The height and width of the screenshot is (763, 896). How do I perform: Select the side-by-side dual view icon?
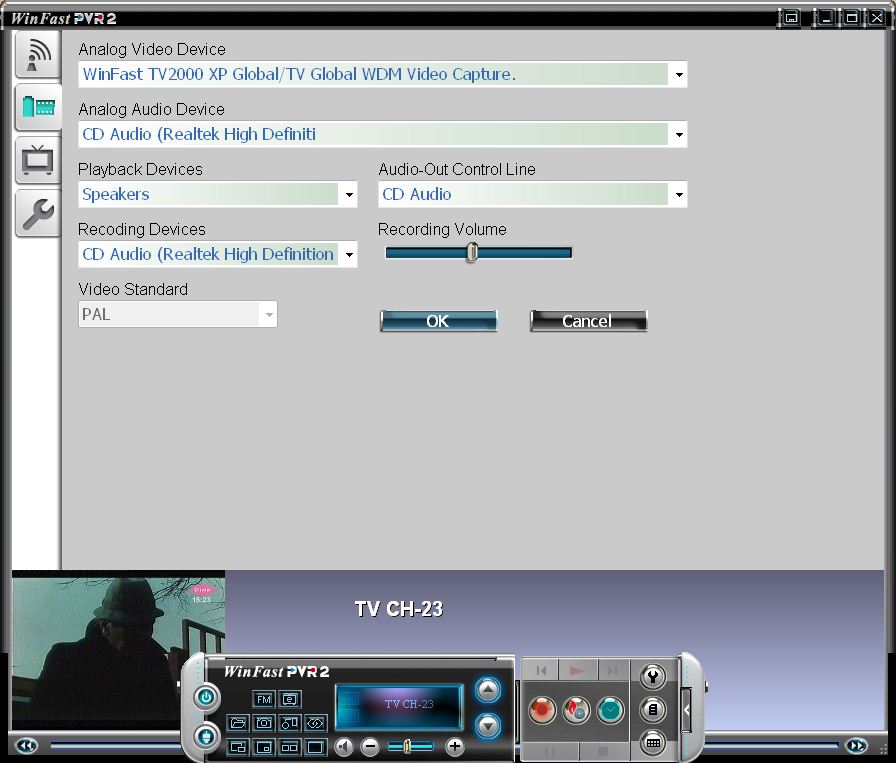click(290, 747)
